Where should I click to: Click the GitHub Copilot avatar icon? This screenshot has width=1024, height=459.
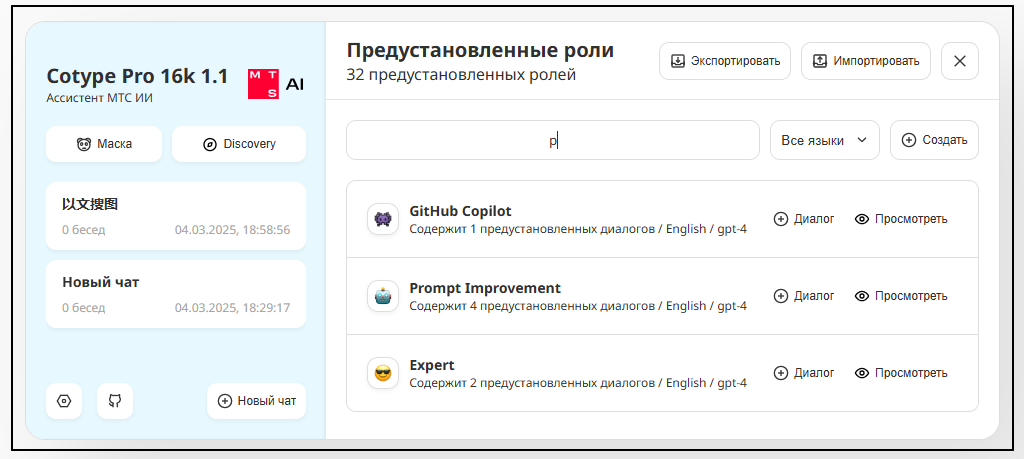tap(383, 219)
